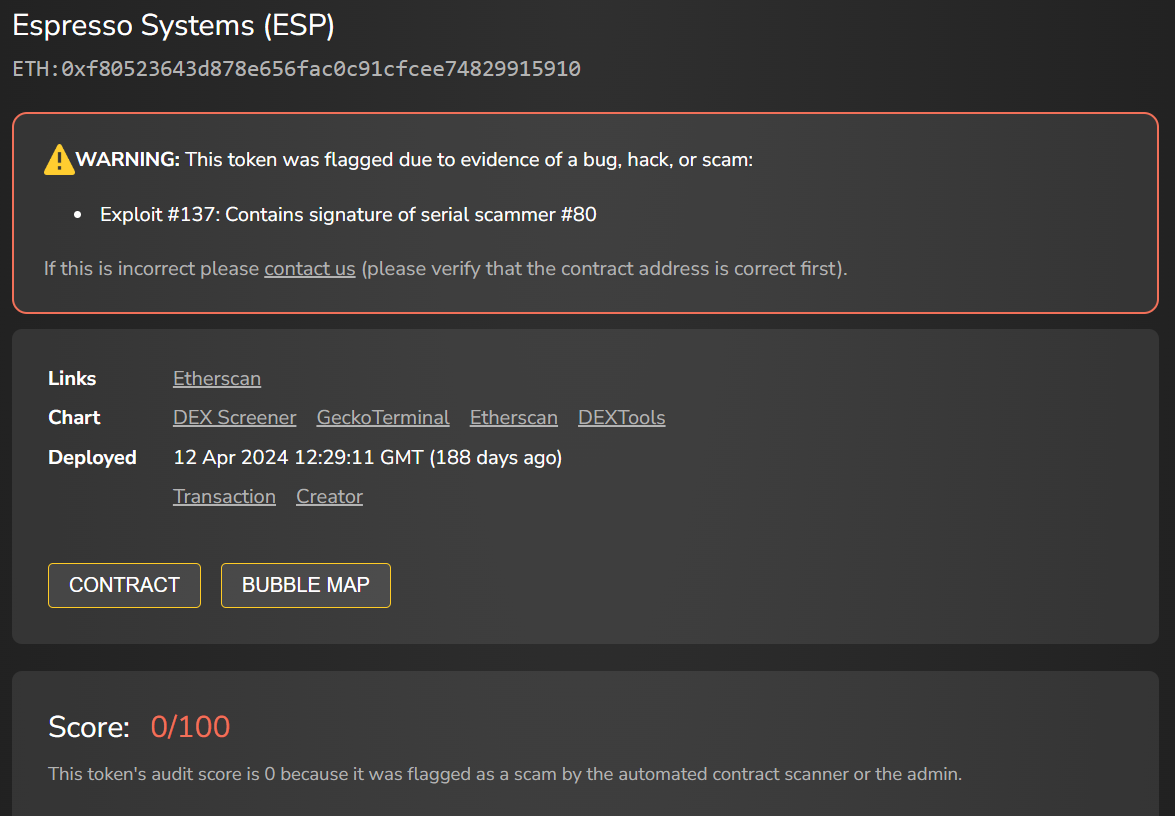Viewport: 1175px width, 816px height.
Task: Click the yellow warning triangle icon
Action: tap(59, 159)
